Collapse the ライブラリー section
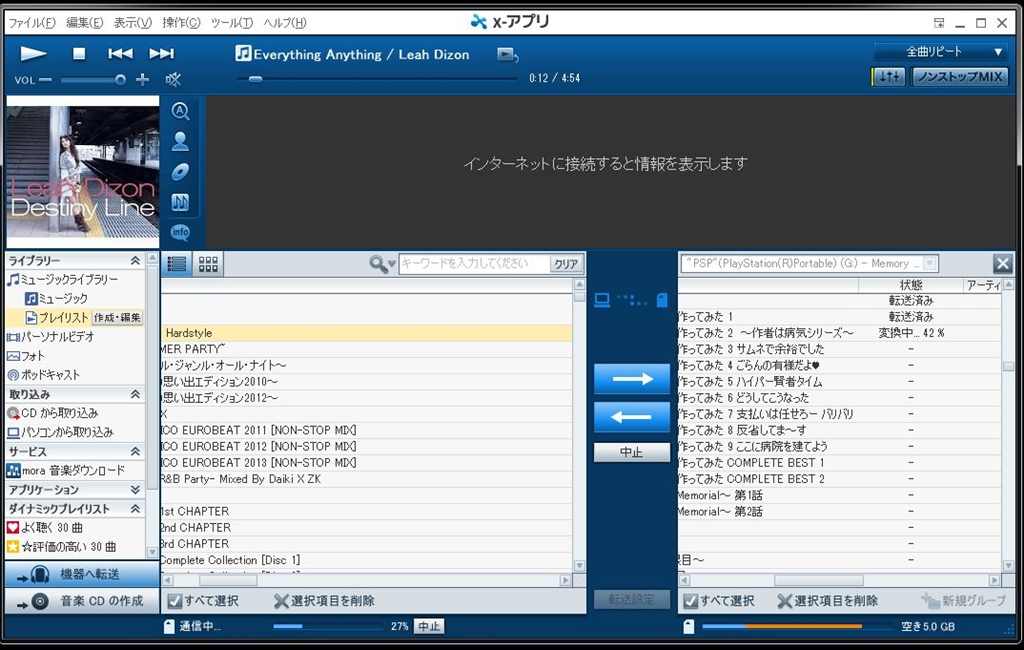The image size is (1024, 650). (135, 261)
